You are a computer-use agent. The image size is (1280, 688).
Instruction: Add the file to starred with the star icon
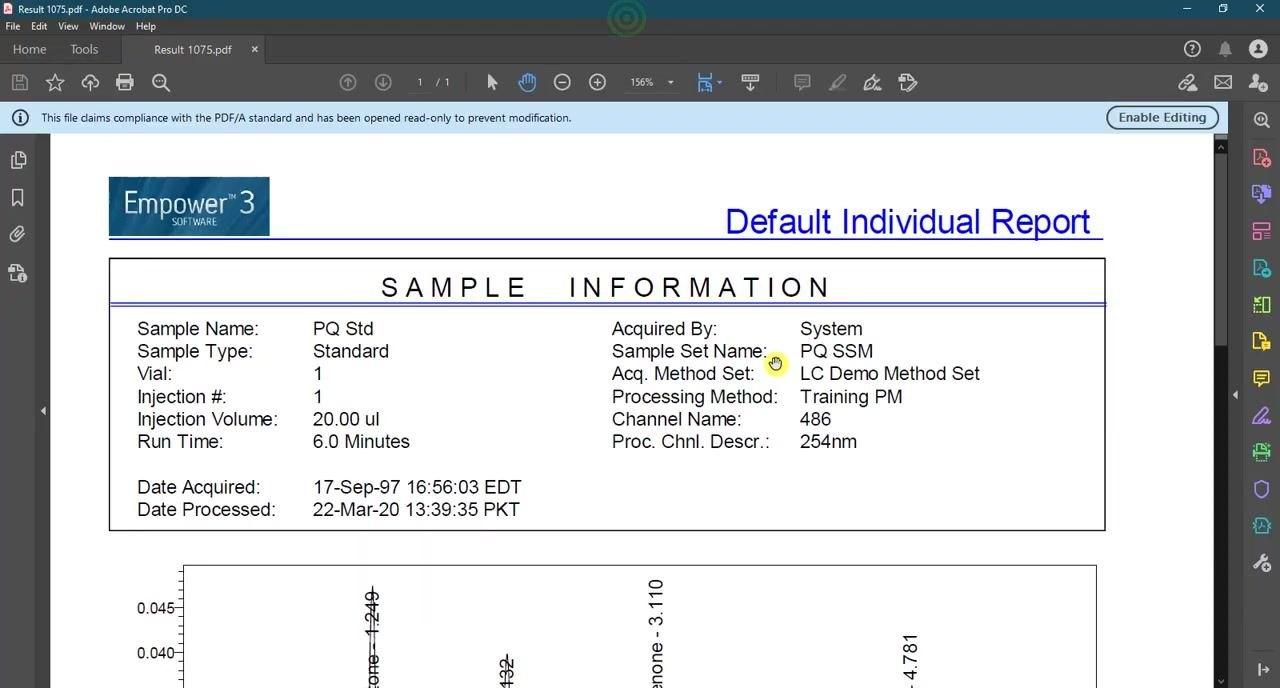pyautogui.click(x=55, y=83)
